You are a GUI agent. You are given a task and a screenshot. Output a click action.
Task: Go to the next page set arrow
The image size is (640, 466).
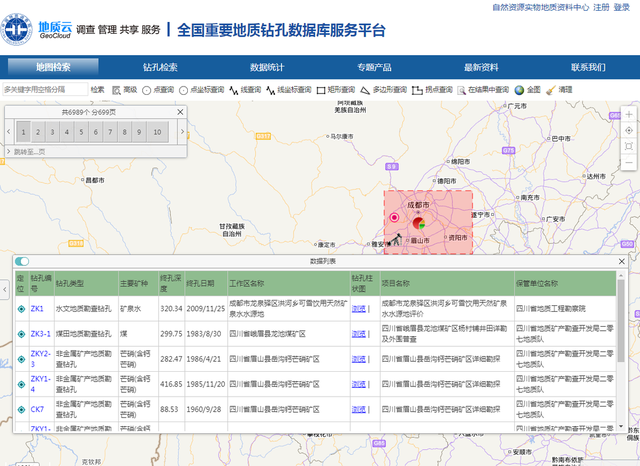tap(180, 132)
